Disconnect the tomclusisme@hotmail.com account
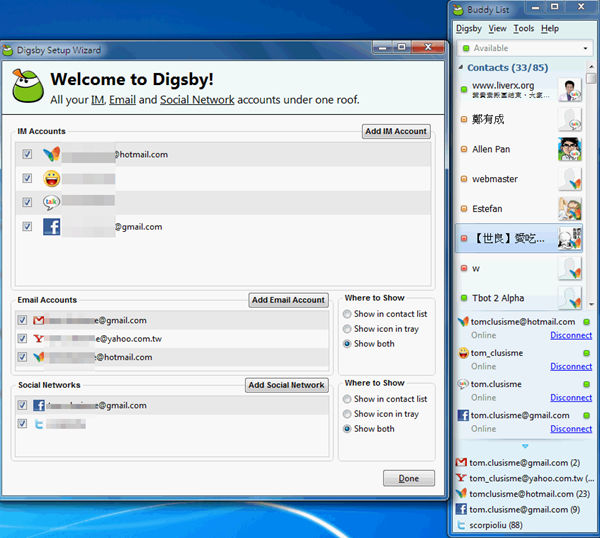This screenshot has height=538, width=600. (570, 335)
